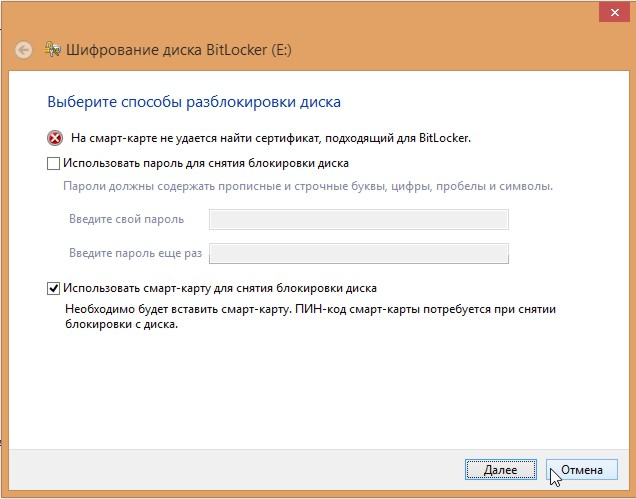Click the "Далее" button

coord(501,470)
